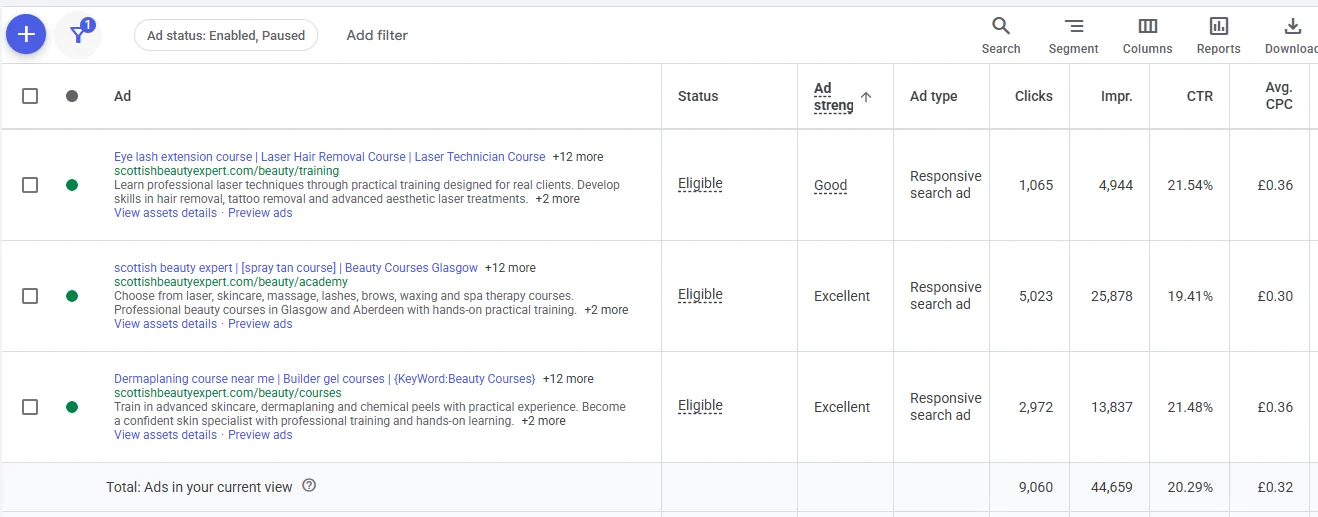Click Eligible status of scottish beauty expert ad
The image size is (1318, 517).
click(x=700, y=295)
